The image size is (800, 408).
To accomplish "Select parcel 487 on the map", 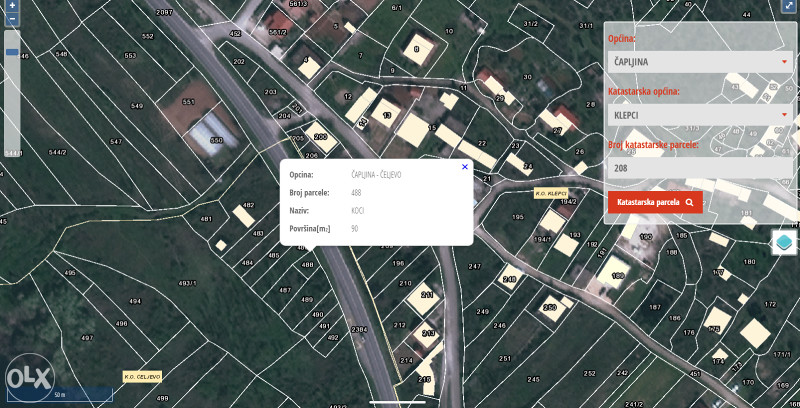I will (x=285, y=290).
